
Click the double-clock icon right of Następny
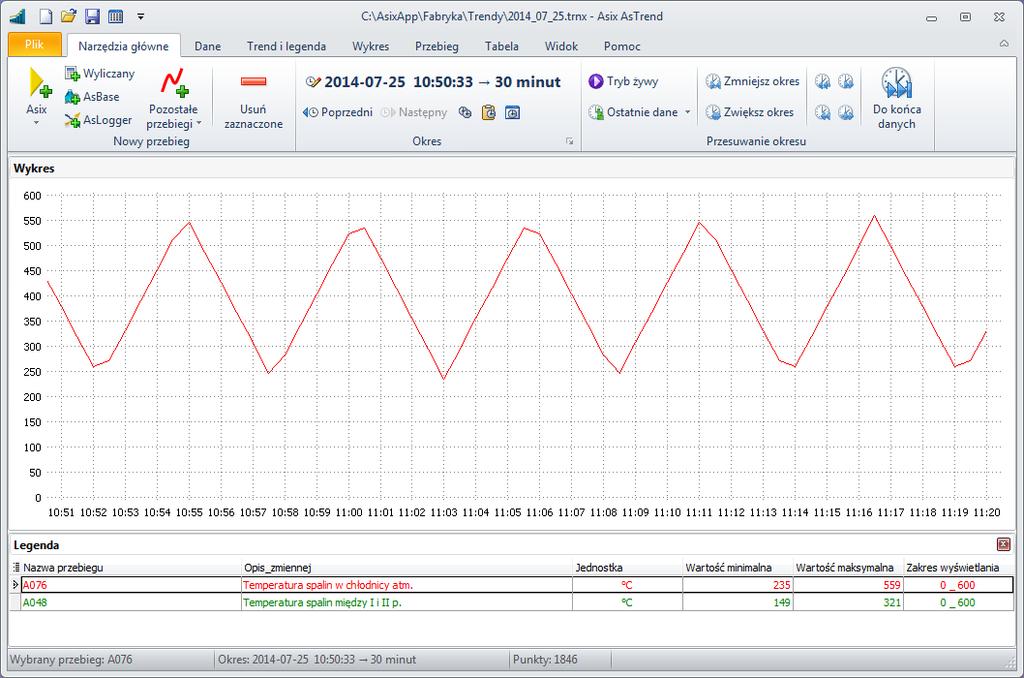[x=465, y=112]
